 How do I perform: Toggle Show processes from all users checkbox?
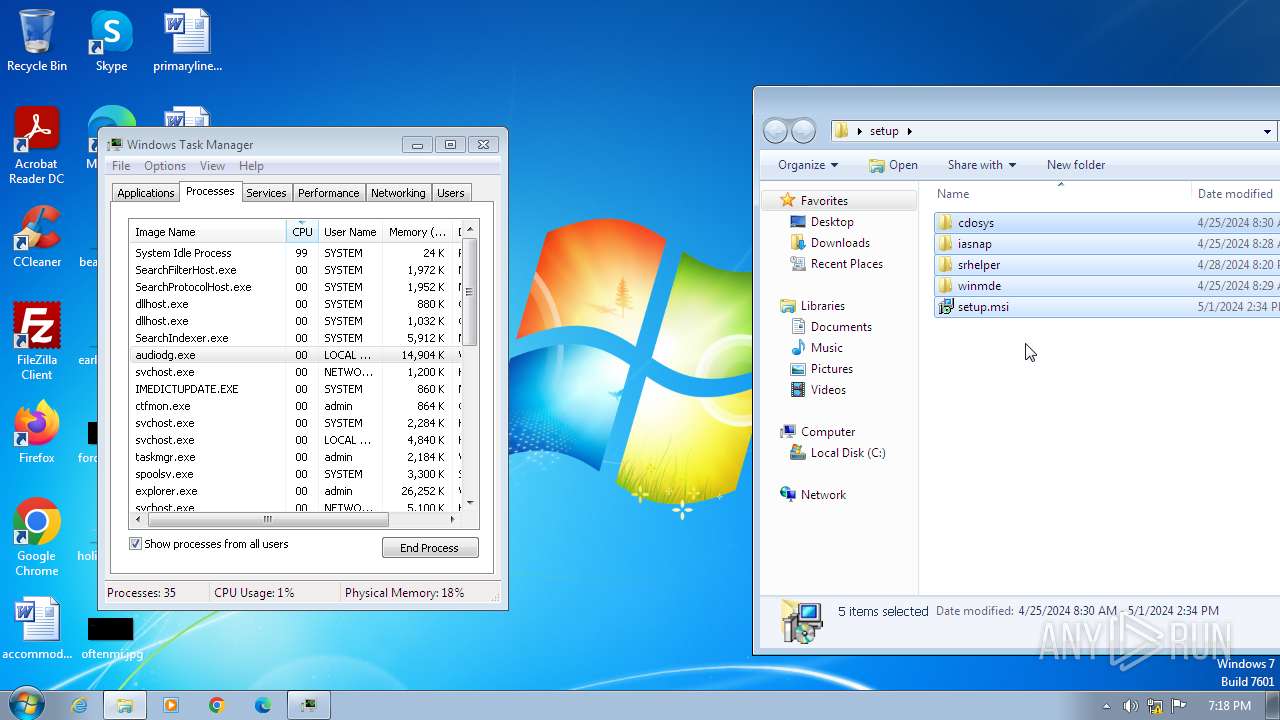coord(136,544)
